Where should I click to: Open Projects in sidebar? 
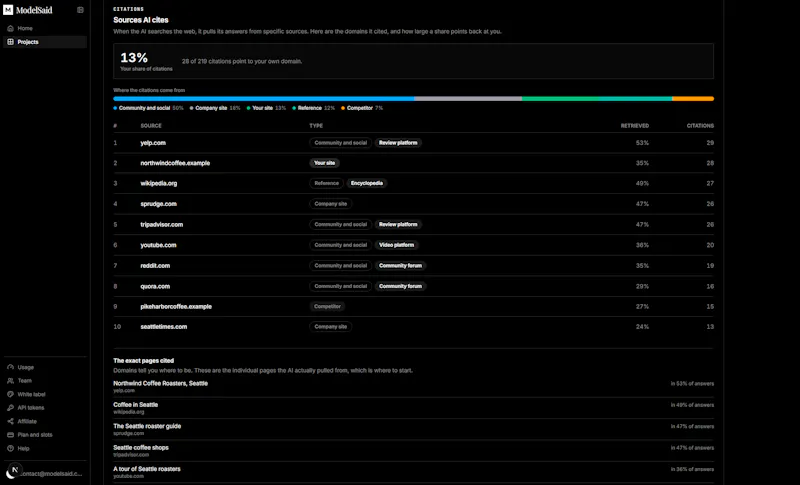click(45, 42)
